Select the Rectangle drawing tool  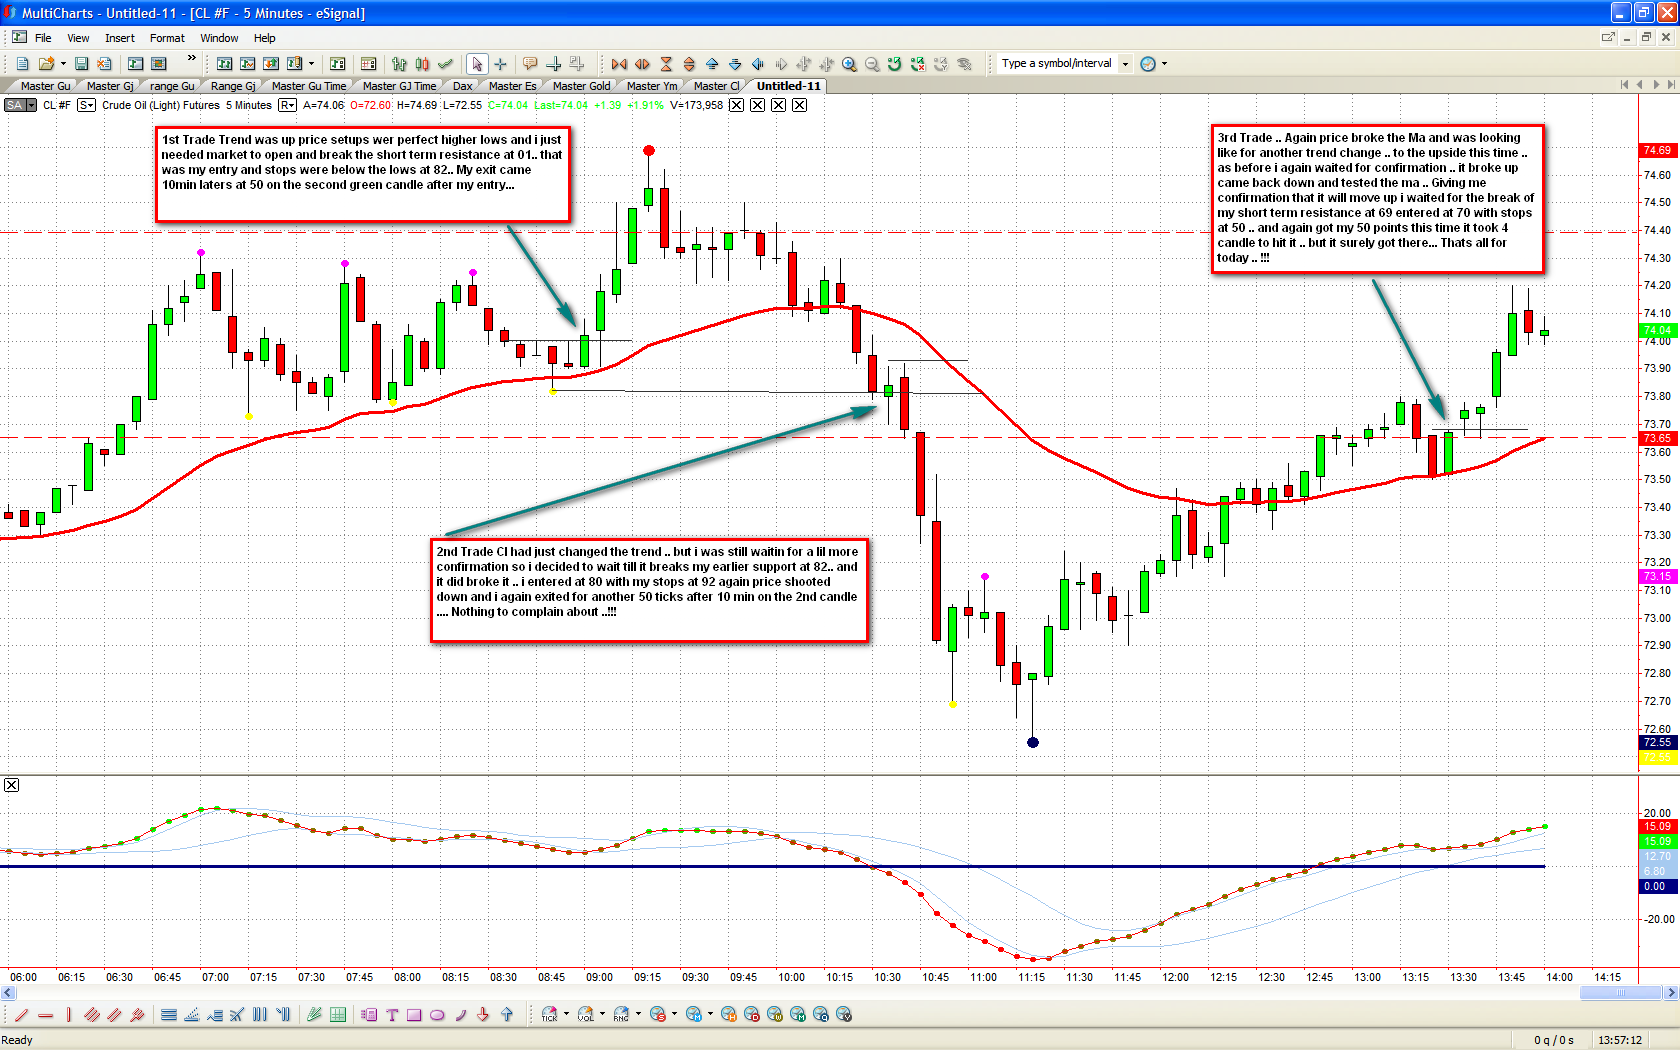tap(414, 1015)
